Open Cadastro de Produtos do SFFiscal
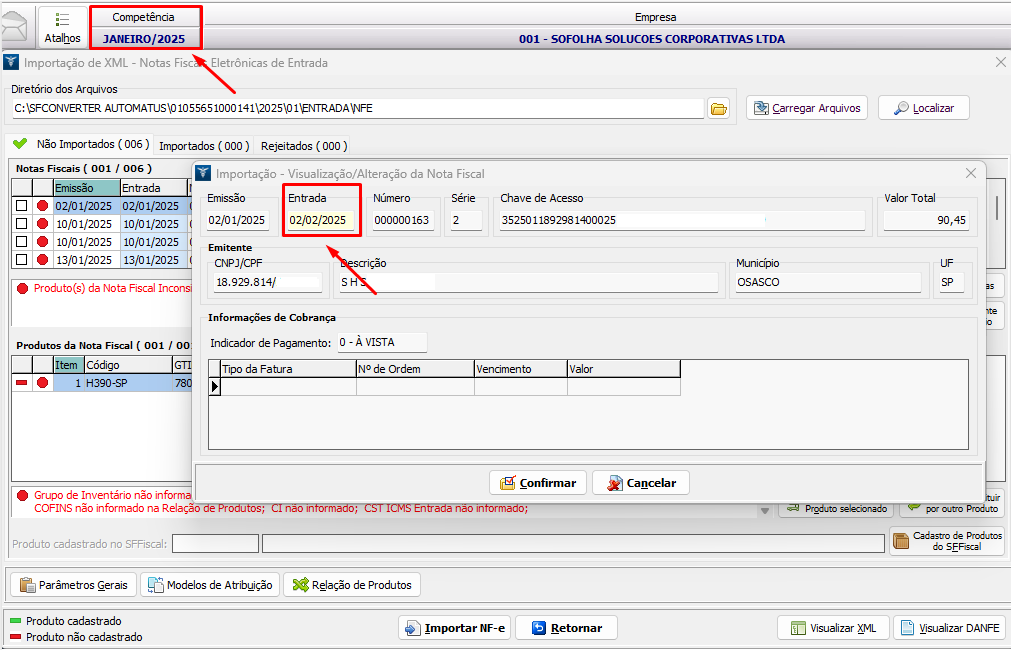Screen dimensions: 1011x650 946,541
